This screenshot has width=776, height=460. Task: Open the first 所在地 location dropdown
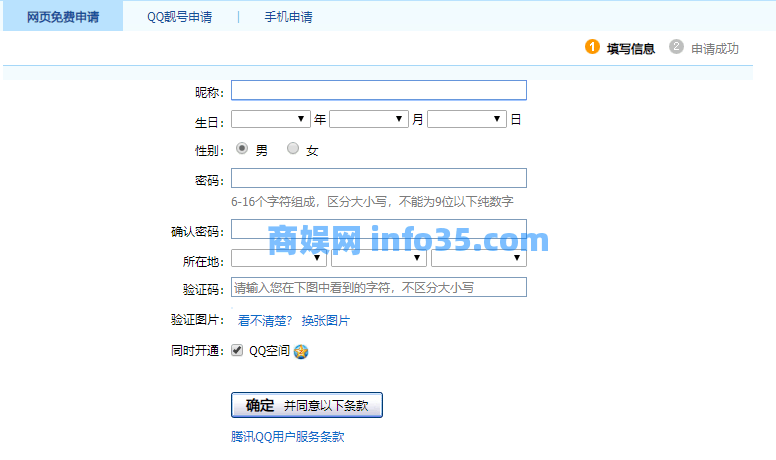(x=279, y=258)
